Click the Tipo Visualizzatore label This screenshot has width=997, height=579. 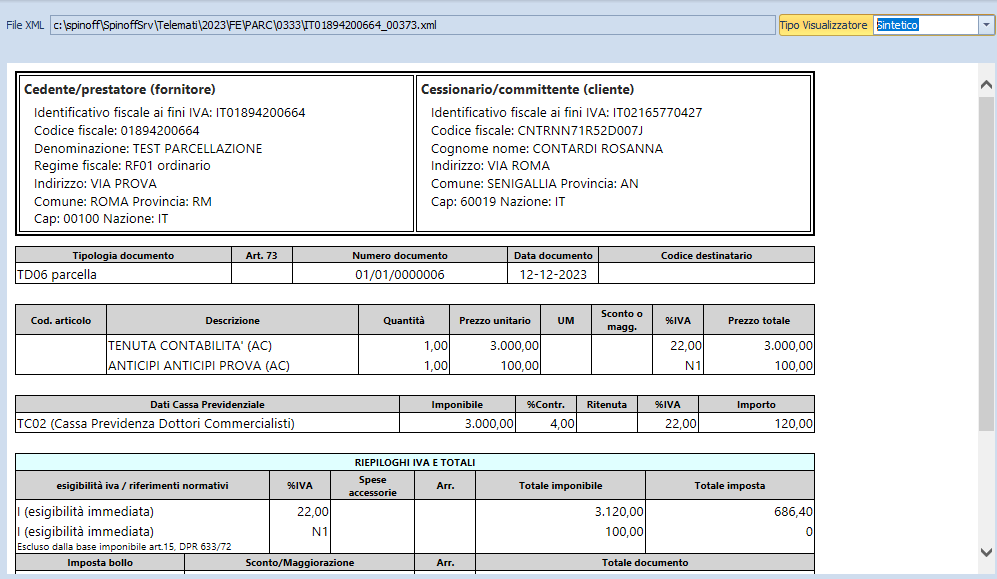[x=823, y=25]
